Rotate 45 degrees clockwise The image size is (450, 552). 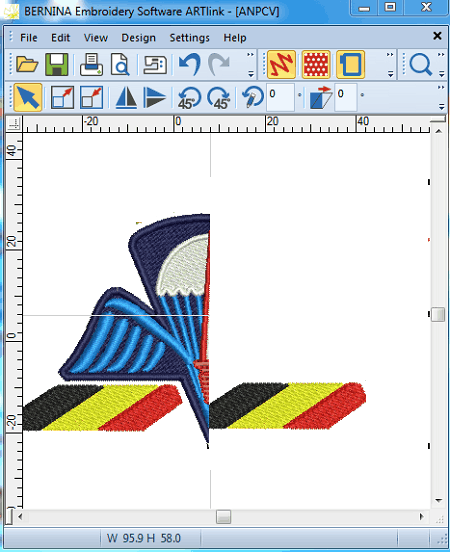click(219, 97)
